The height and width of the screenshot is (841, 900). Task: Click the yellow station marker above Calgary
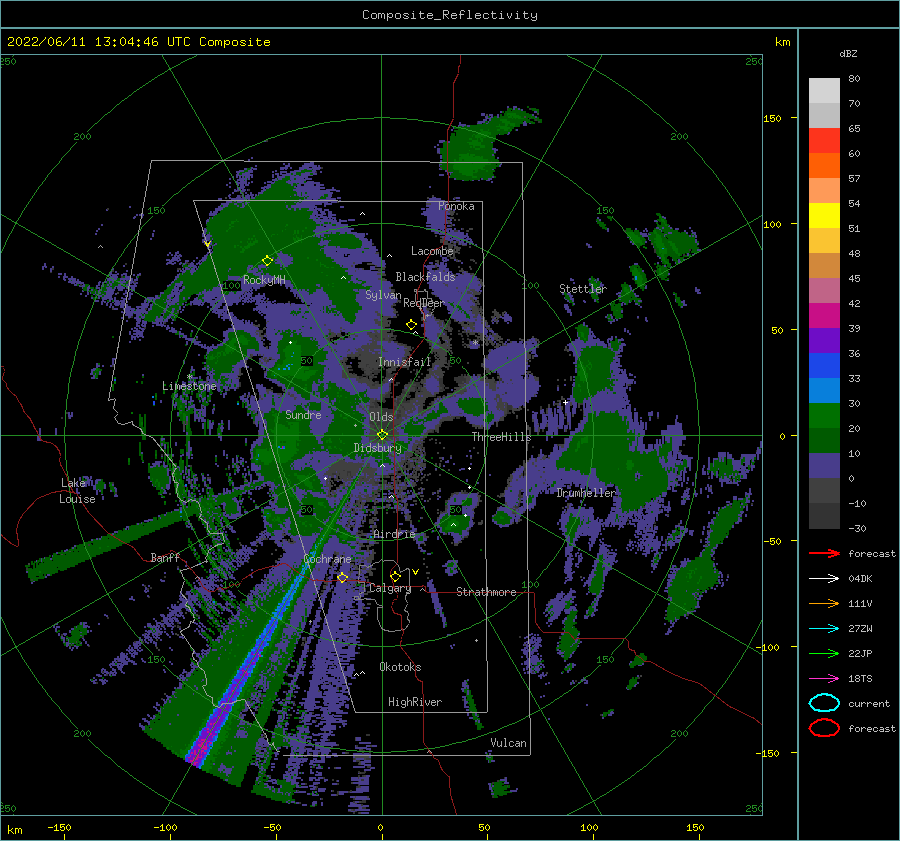click(395, 576)
